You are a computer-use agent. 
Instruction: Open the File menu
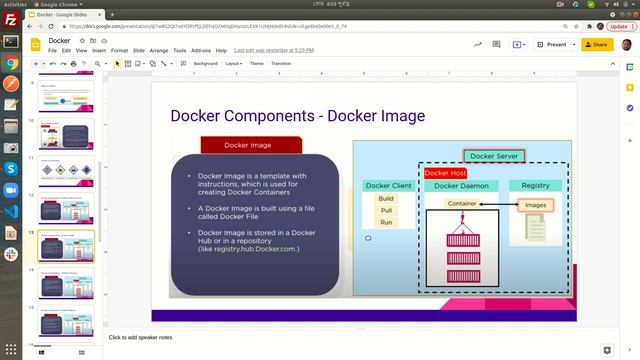click(52, 51)
